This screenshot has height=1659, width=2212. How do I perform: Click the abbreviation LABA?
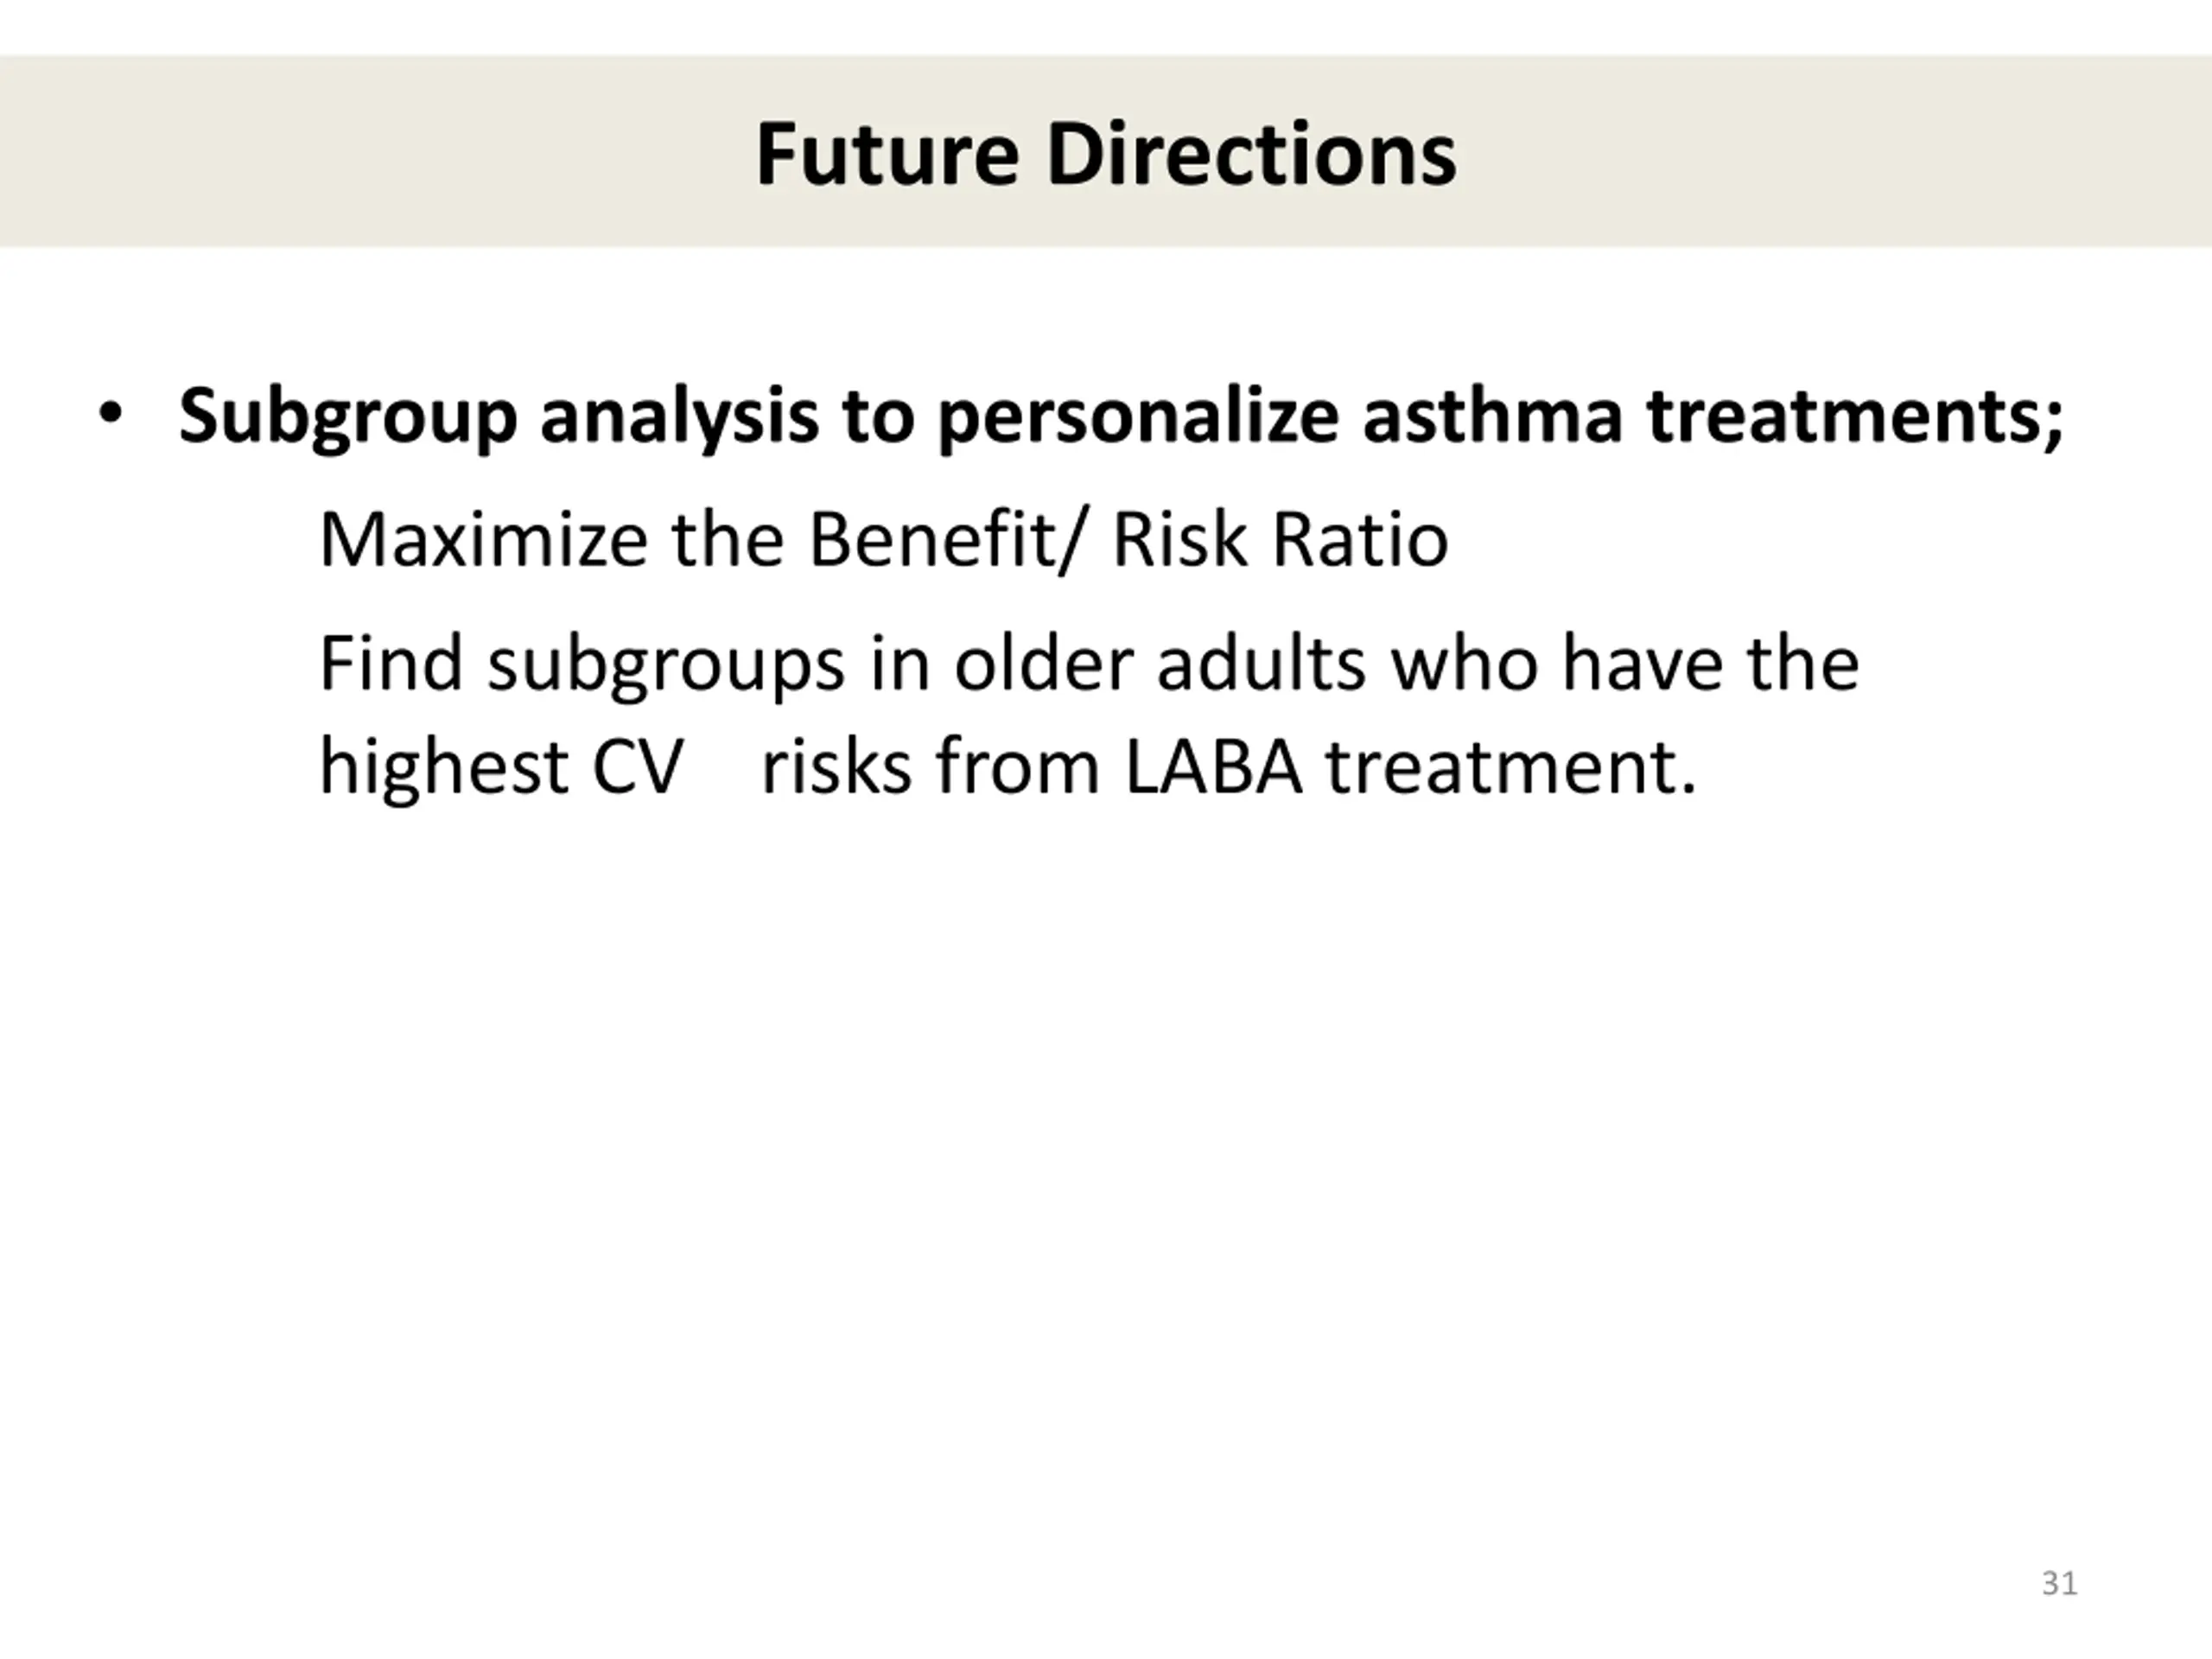coord(1214,768)
